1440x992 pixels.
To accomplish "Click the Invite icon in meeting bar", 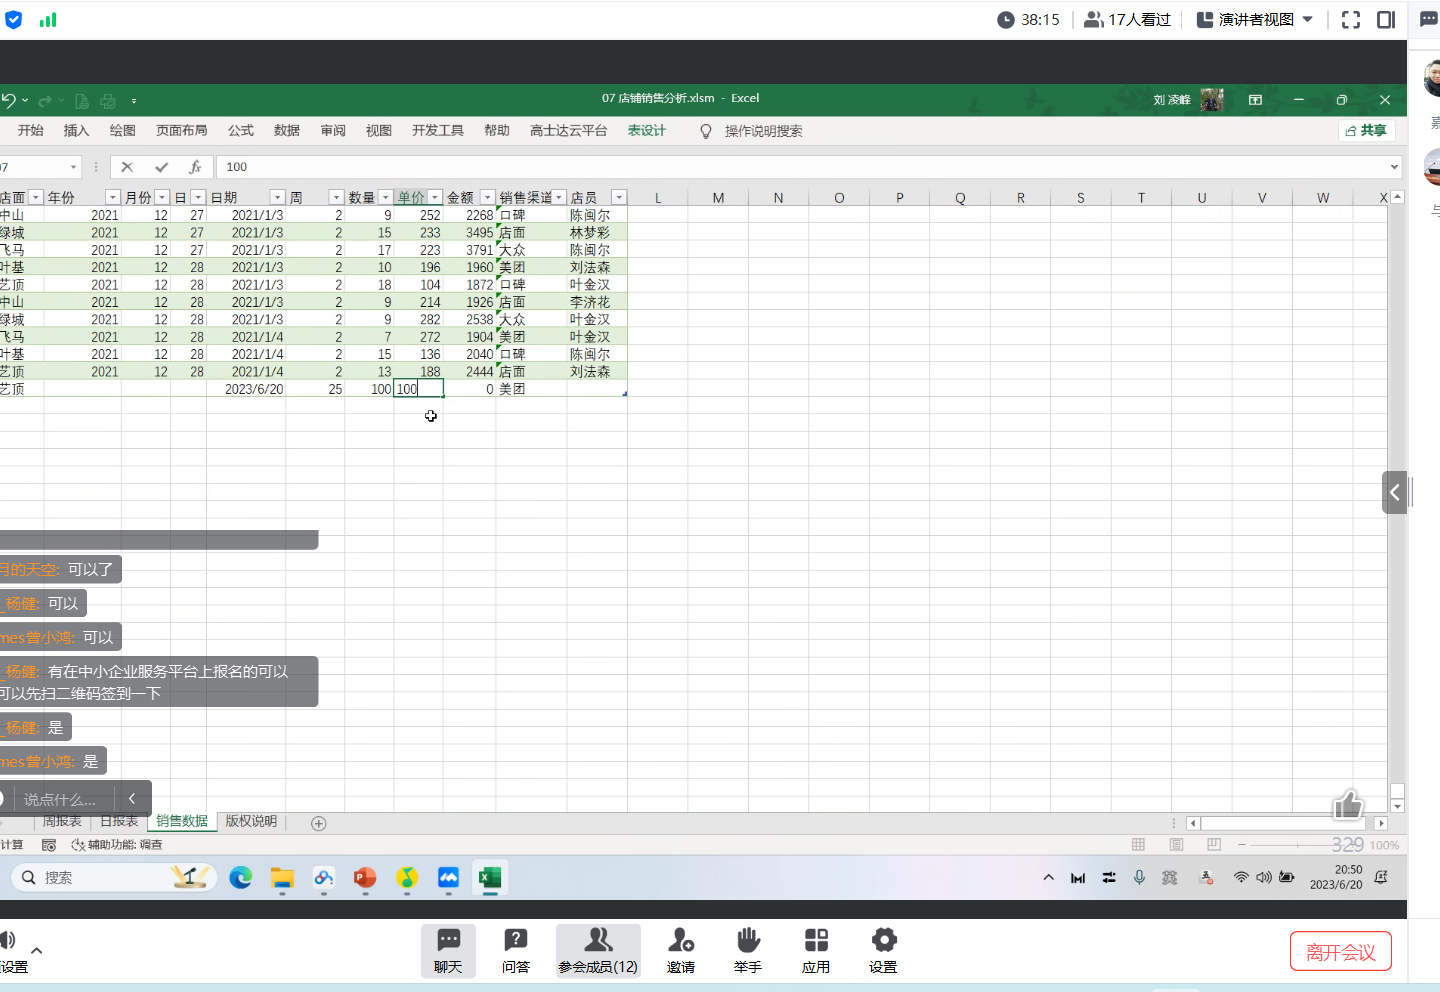I will pyautogui.click(x=681, y=950).
